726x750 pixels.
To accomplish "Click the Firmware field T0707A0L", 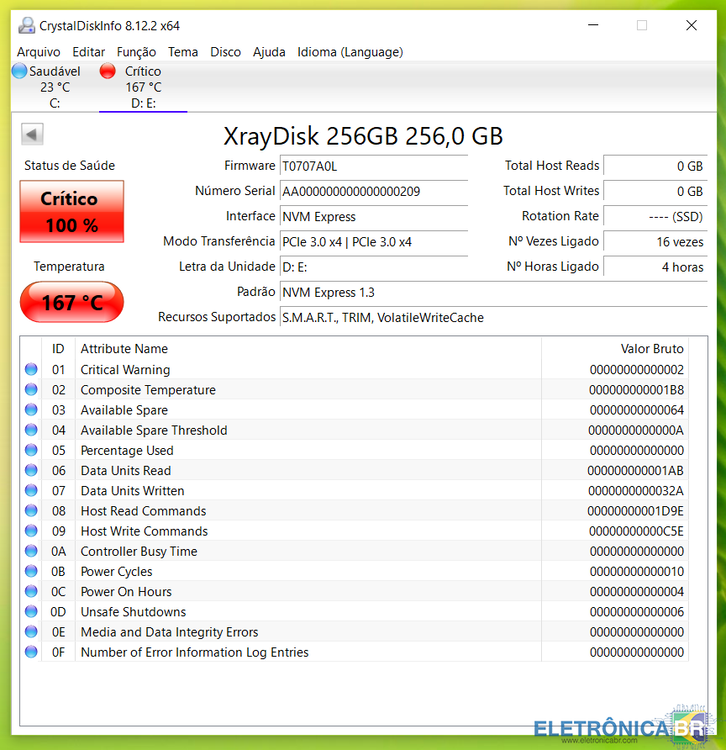I will pos(373,166).
